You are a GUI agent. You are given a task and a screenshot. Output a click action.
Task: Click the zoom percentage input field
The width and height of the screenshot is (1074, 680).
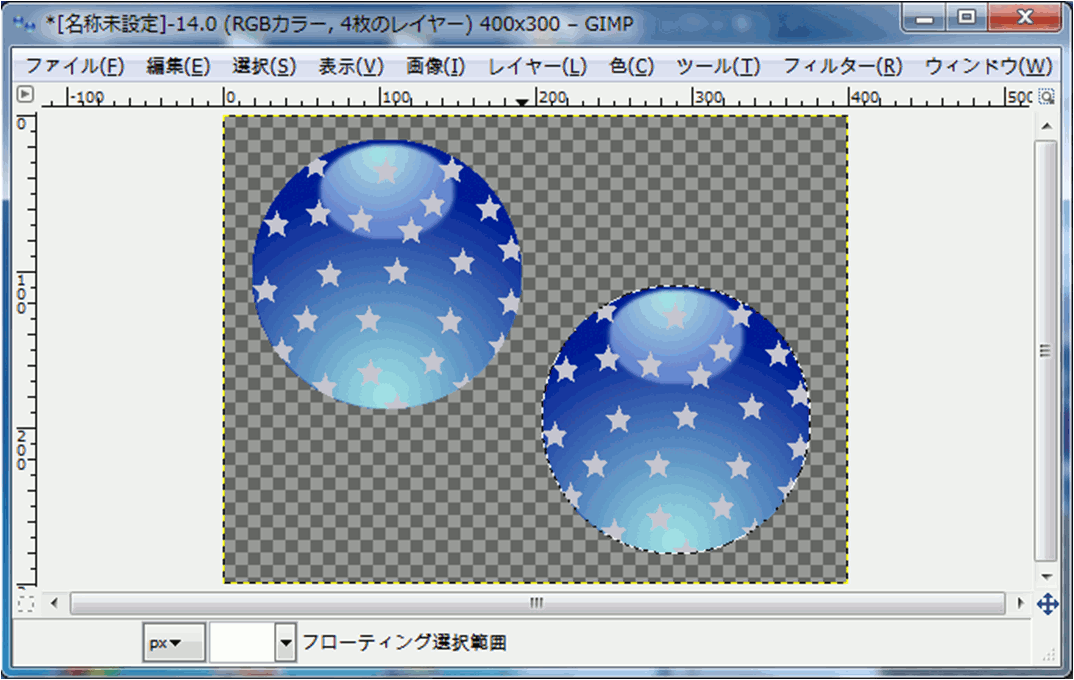241,643
